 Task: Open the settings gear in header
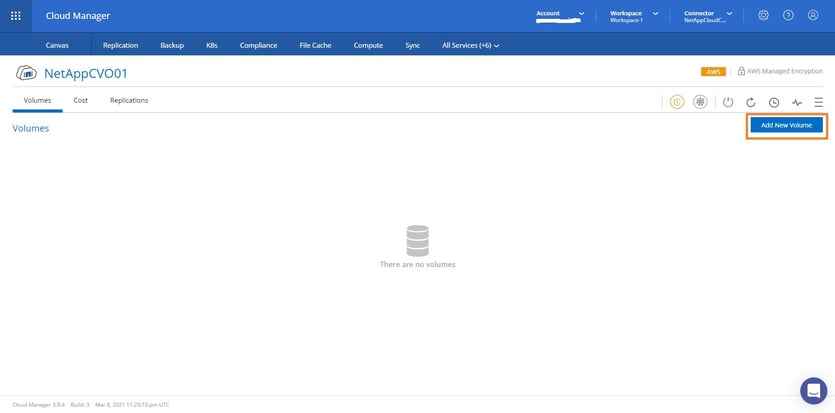[x=763, y=16]
